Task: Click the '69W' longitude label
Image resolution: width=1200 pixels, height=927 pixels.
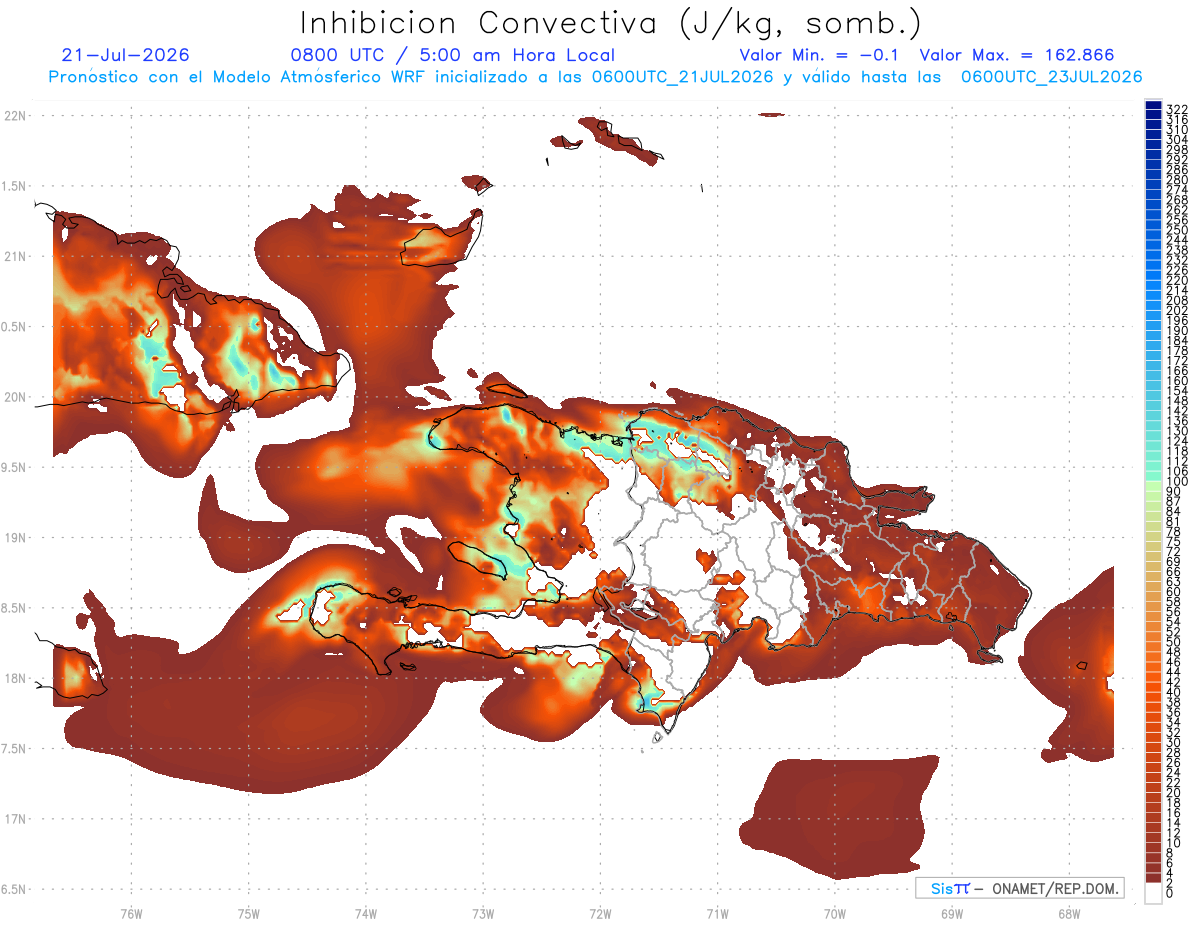Action: click(x=951, y=914)
